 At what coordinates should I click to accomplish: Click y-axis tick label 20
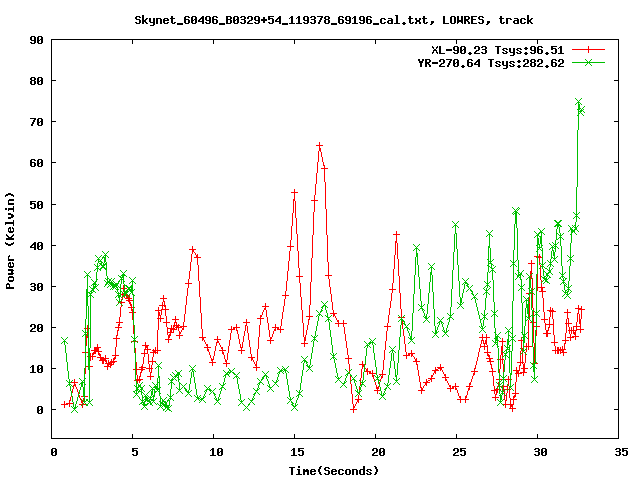pos(36,328)
